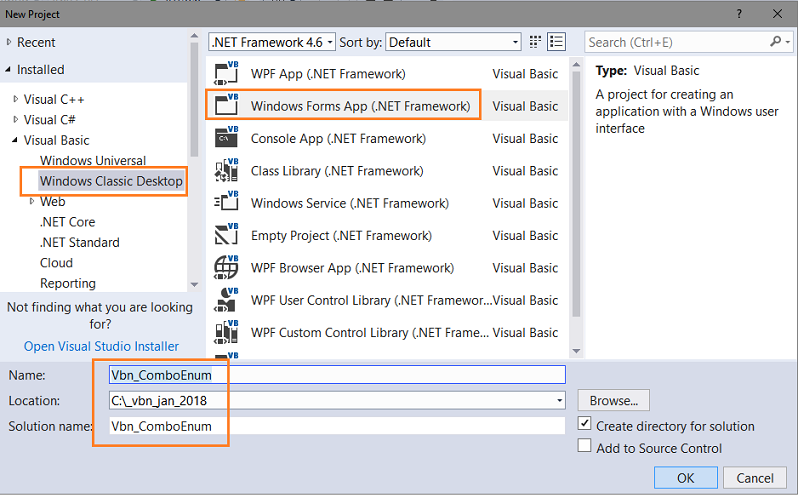Select 'WPF Browser App (.NET Framework)' row text
The width and height of the screenshot is (798, 498).
(x=352, y=268)
